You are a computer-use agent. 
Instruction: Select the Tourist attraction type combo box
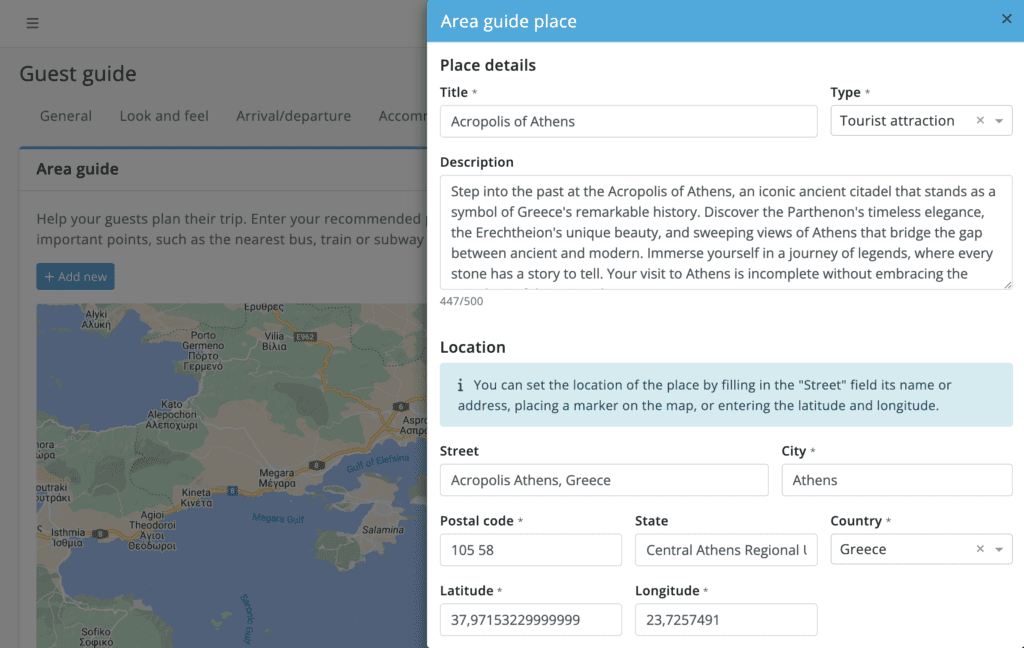tap(921, 121)
